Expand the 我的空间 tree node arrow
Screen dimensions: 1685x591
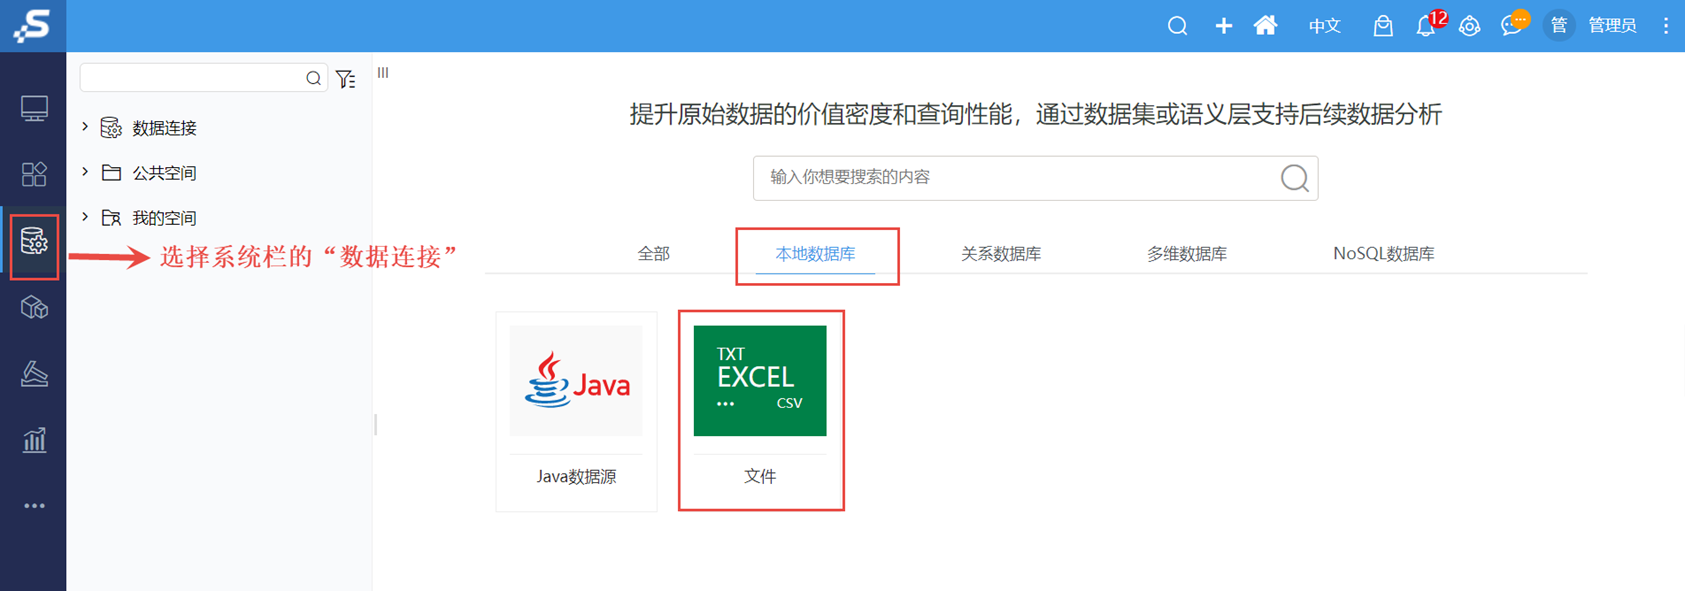pos(85,217)
